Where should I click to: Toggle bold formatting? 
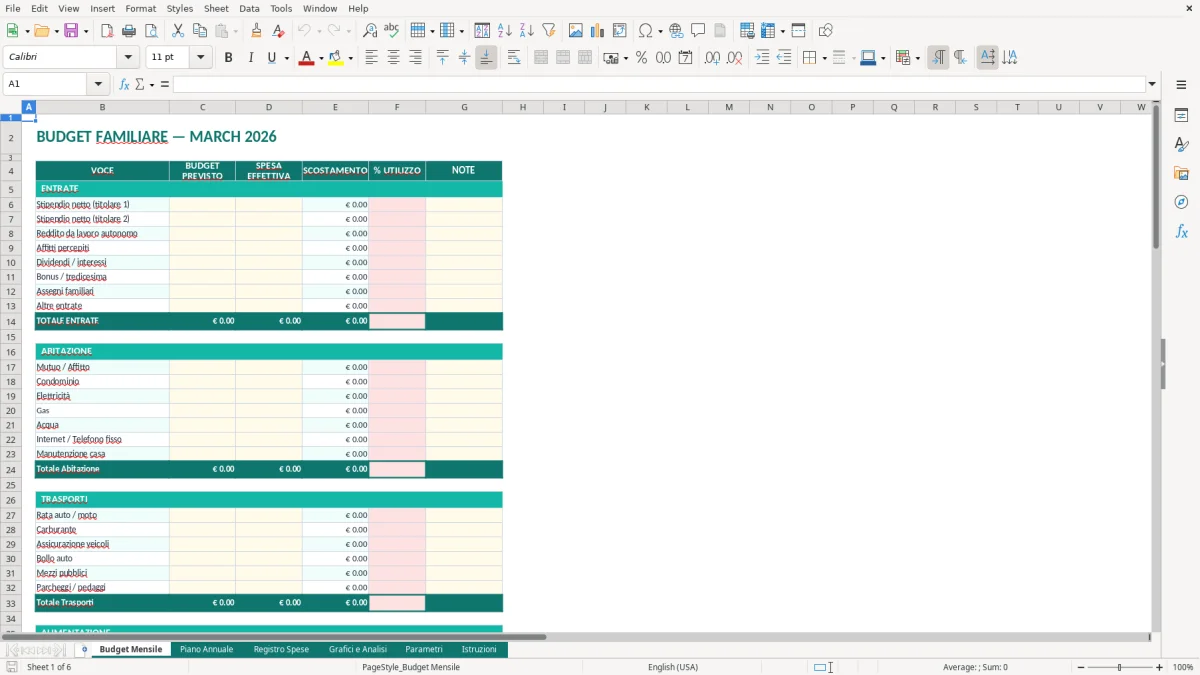point(228,58)
